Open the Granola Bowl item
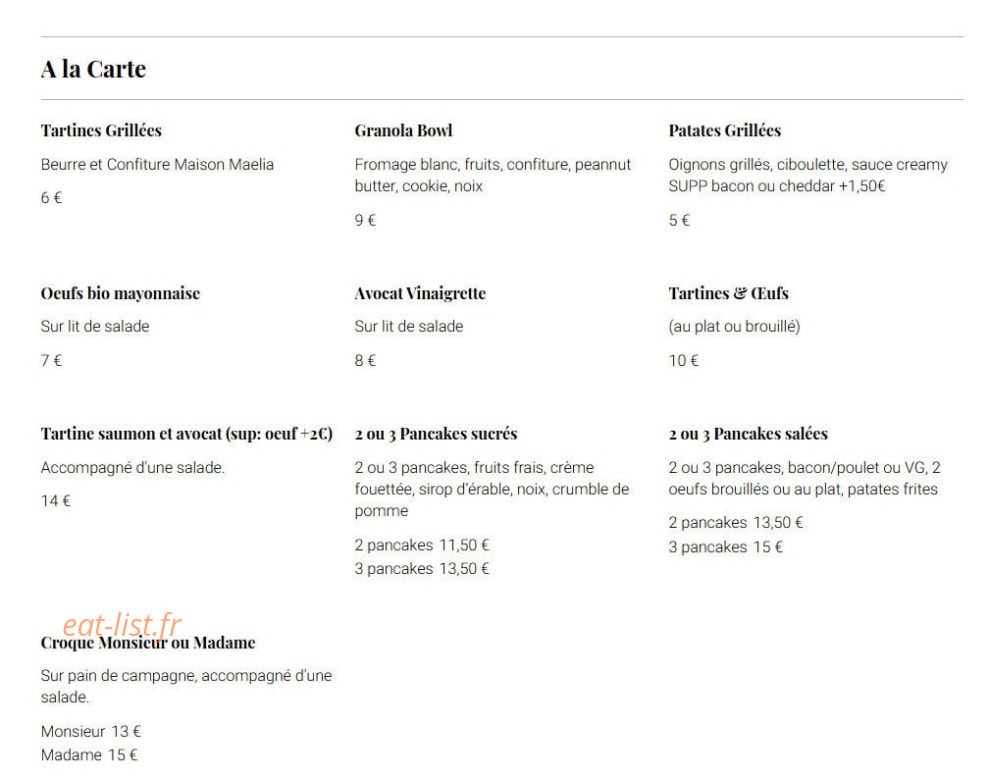The image size is (989, 778). (x=404, y=130)
